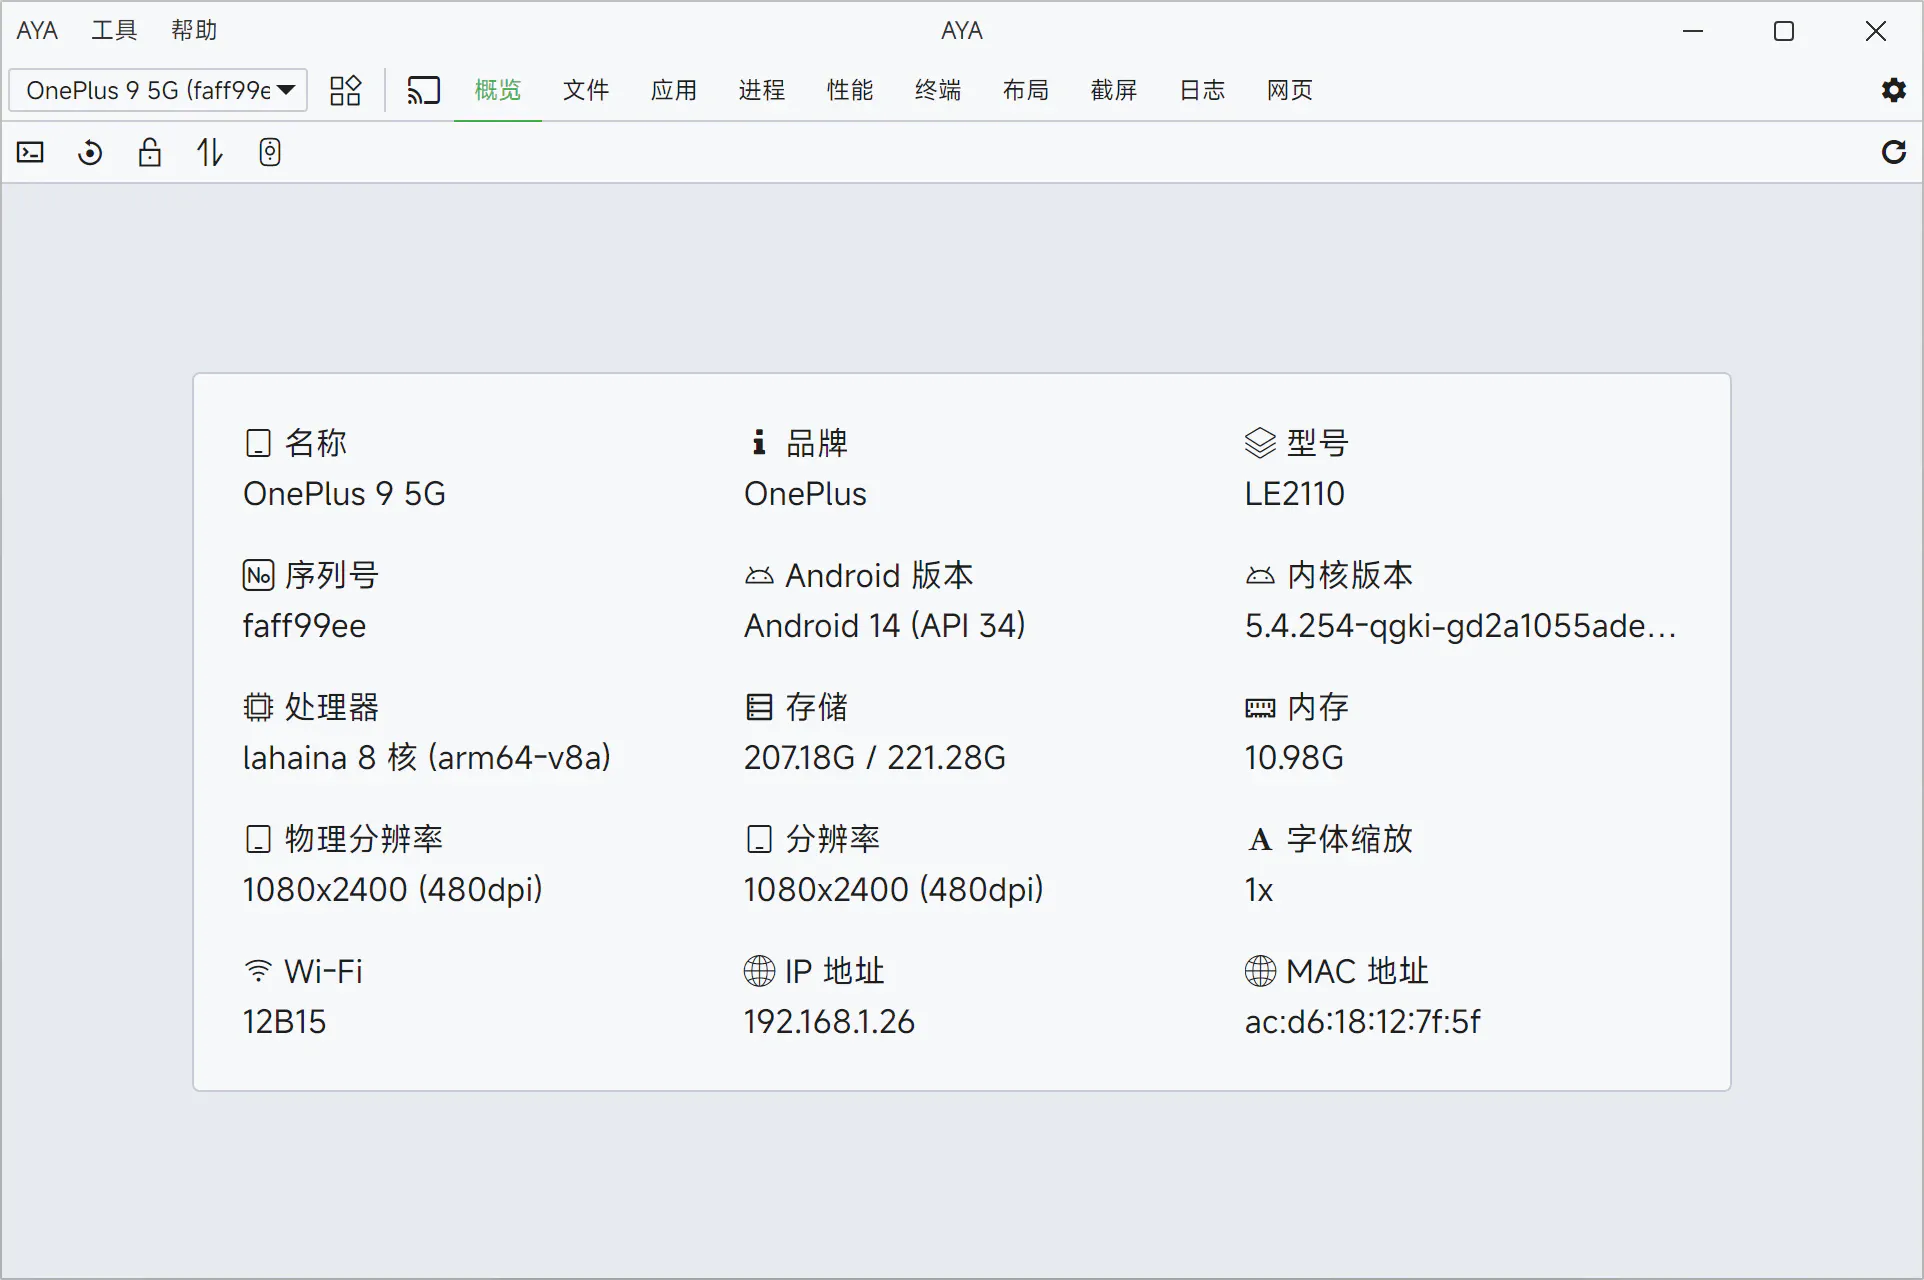Screen dimensions: 1924x1280
Task: Click the IP 地址 label
Action: [x=835, y=971]
